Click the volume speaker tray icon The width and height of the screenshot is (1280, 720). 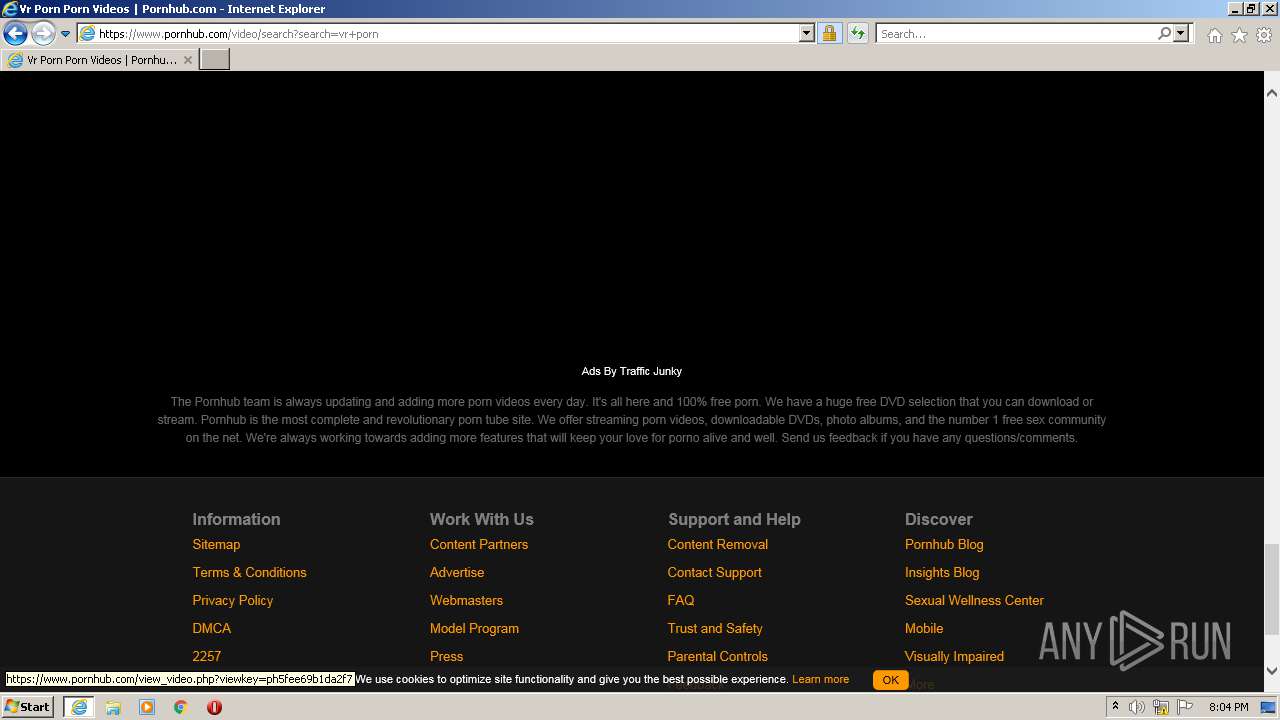tap(1137, 707)
